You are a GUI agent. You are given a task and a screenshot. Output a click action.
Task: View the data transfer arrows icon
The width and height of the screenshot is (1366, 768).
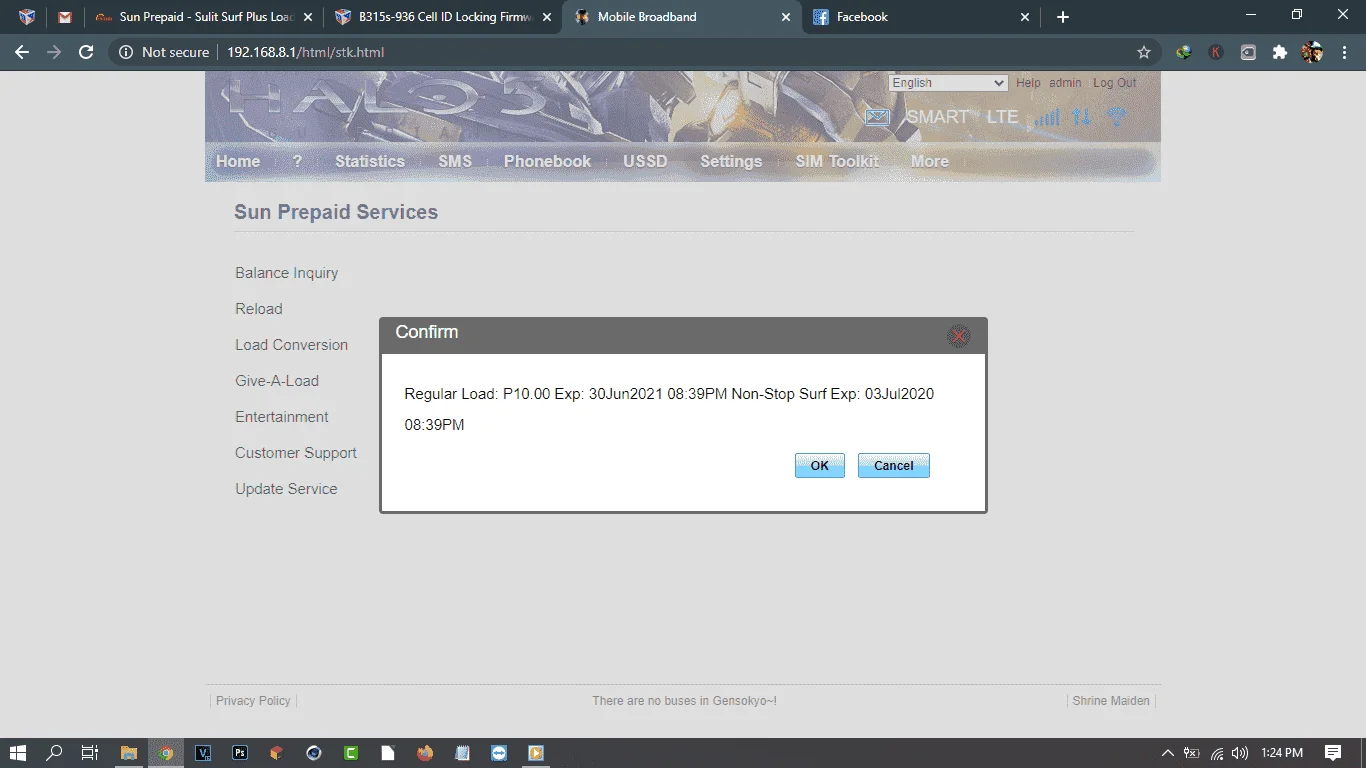[x=1082, y=117]
